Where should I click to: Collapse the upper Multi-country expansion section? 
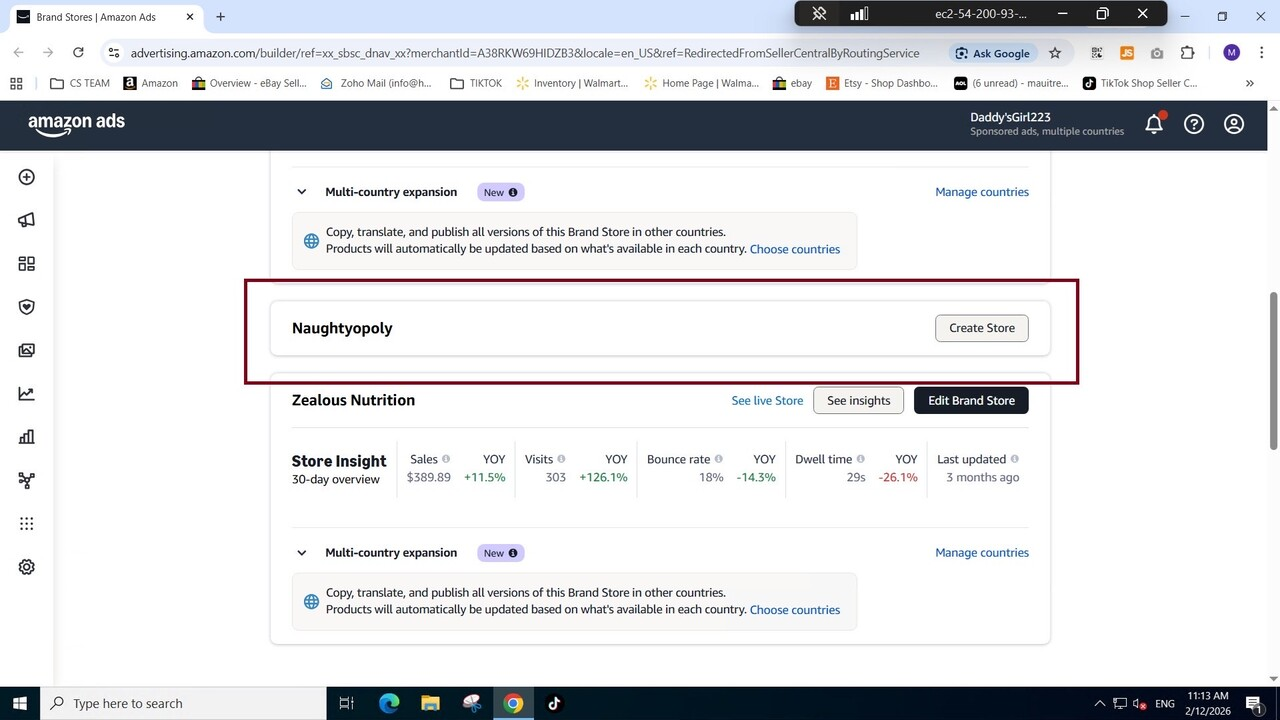pyautogui.click(x=301, y=192)
